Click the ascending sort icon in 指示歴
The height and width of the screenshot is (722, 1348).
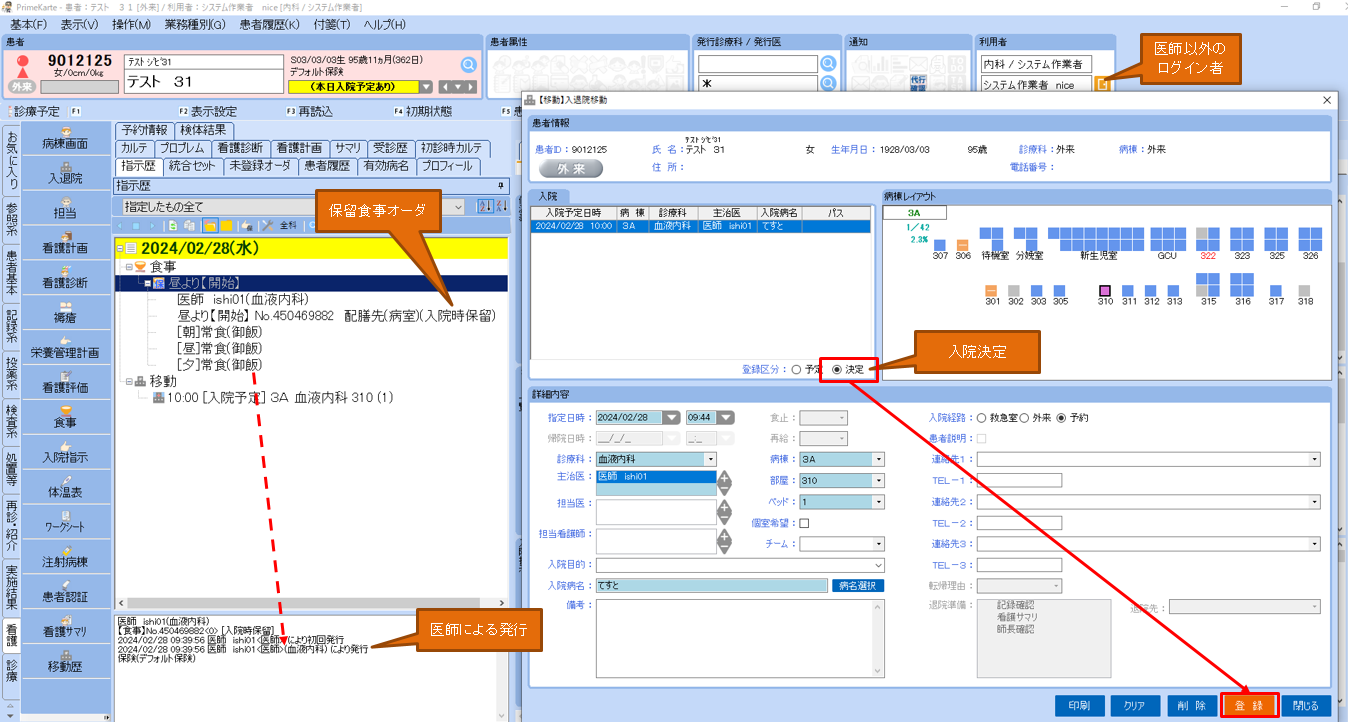tap(485, 206)
